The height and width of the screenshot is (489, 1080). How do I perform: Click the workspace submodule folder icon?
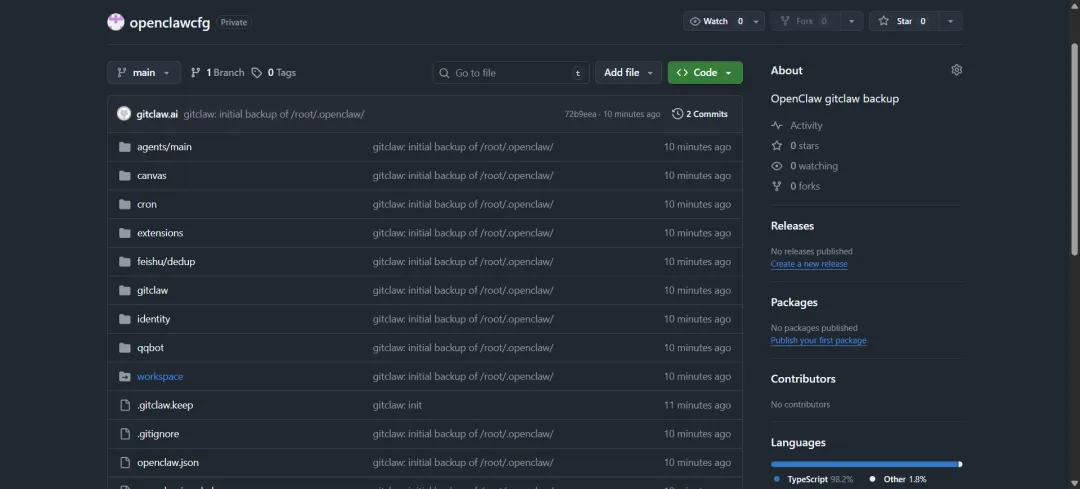tap(125, 377)
